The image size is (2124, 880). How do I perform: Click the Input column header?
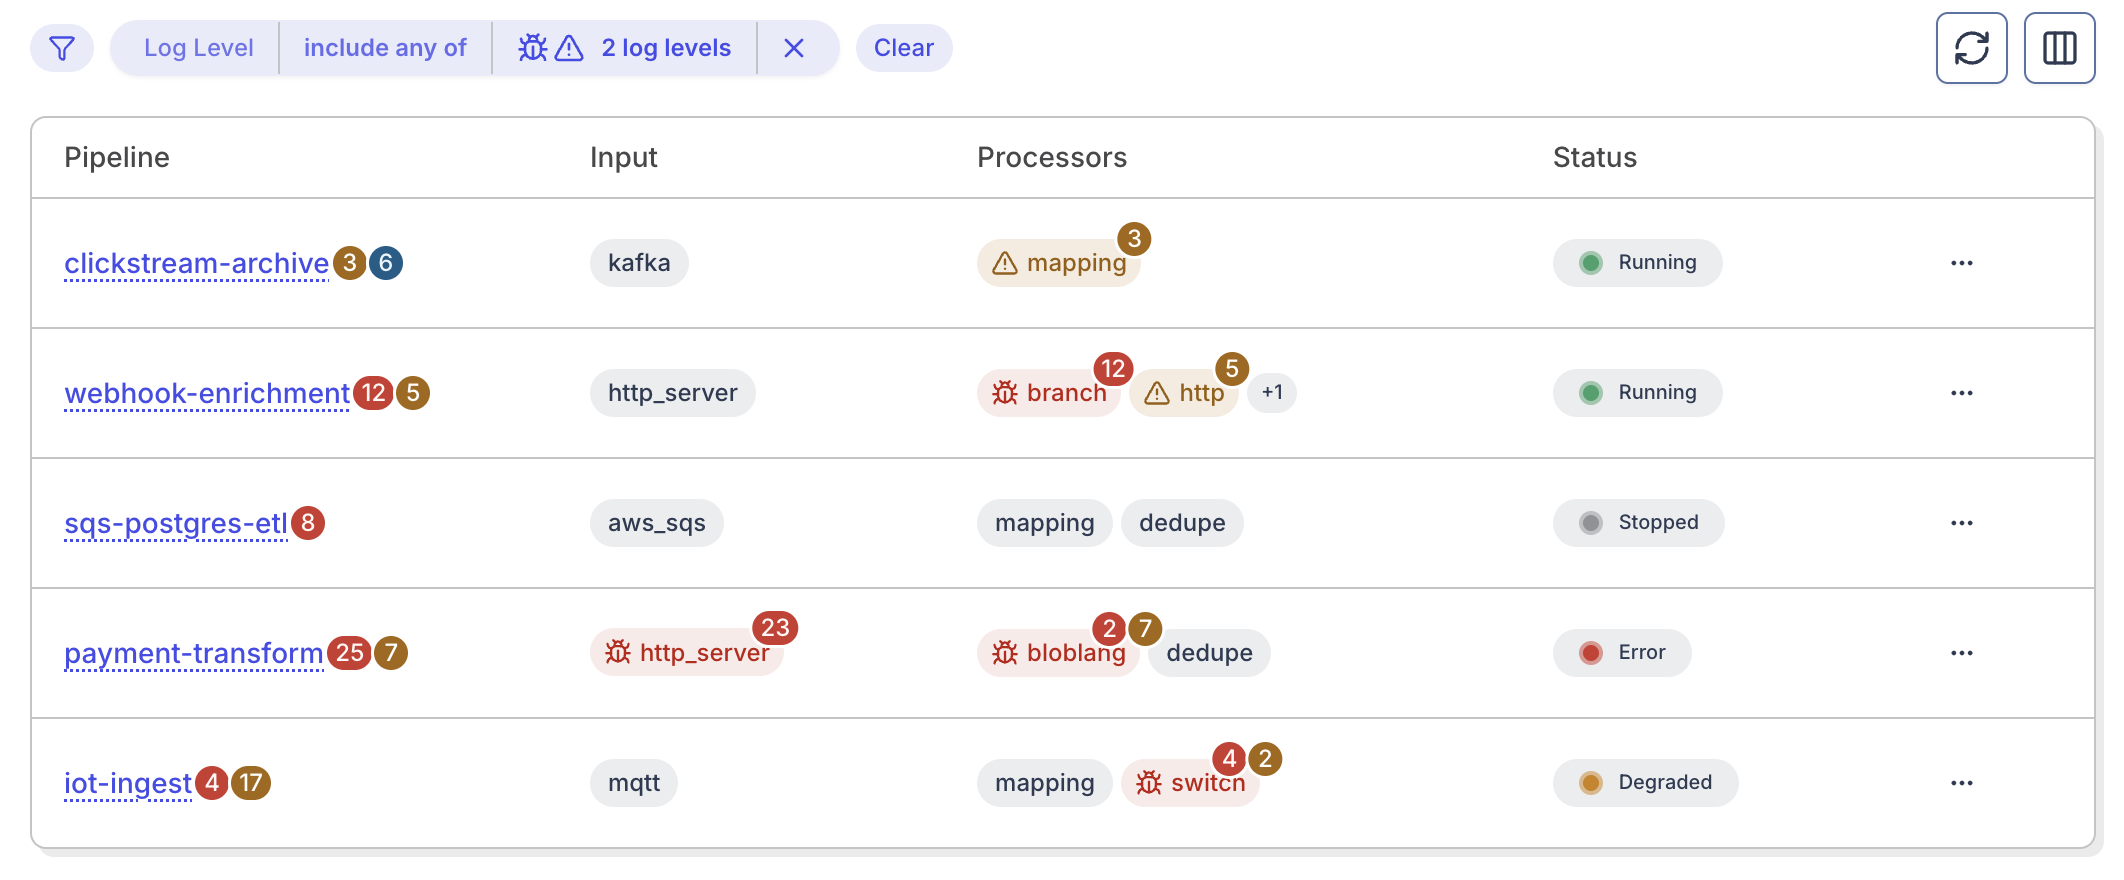coord(623,158)
